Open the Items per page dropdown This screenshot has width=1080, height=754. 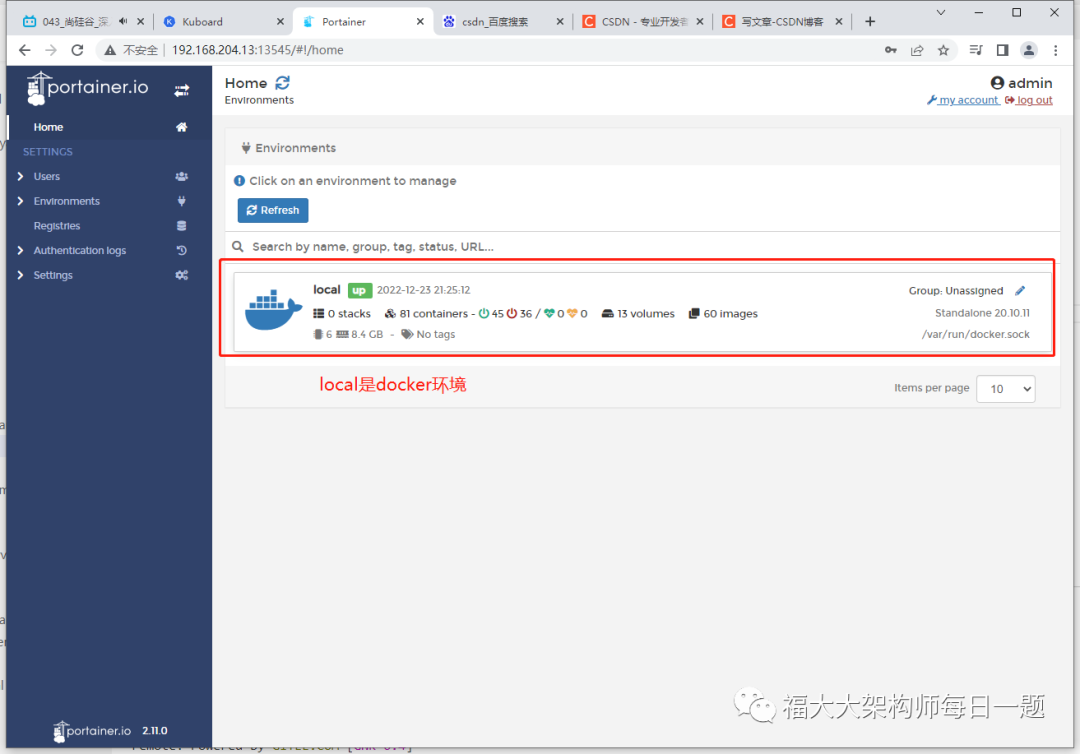click(x=1006, y=389)
